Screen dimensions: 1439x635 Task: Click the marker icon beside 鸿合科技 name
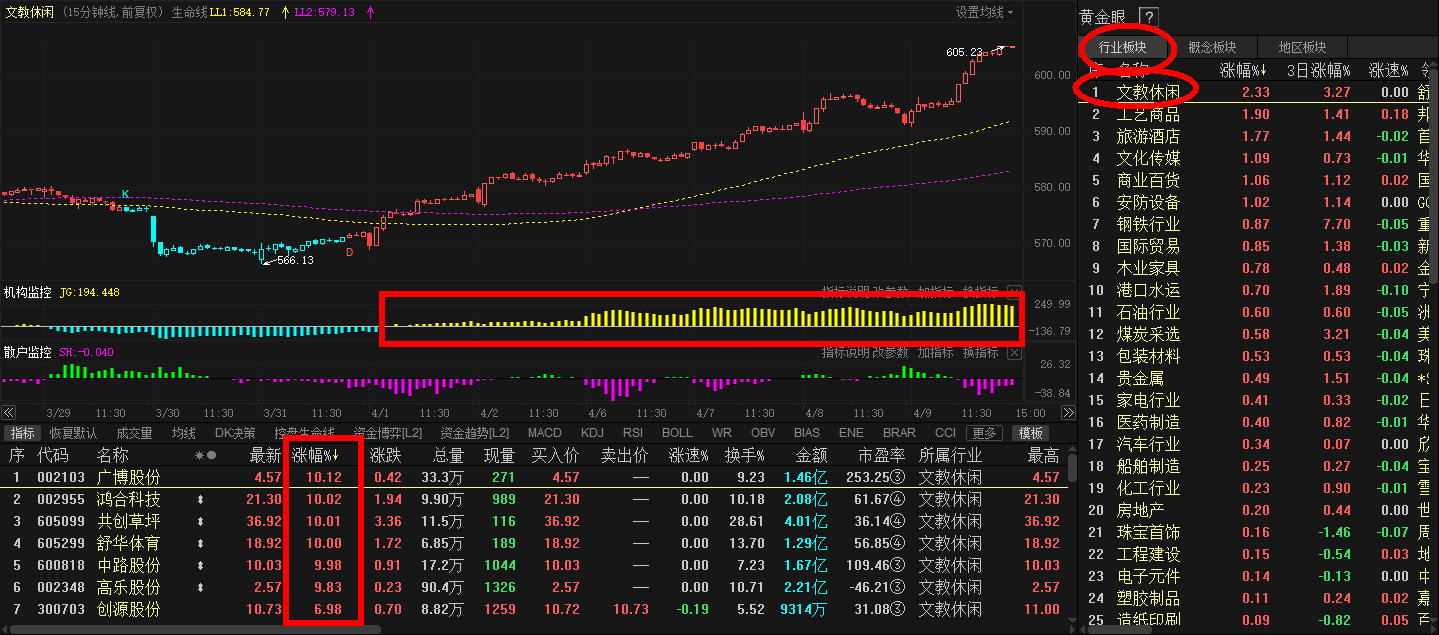[201, 500]
